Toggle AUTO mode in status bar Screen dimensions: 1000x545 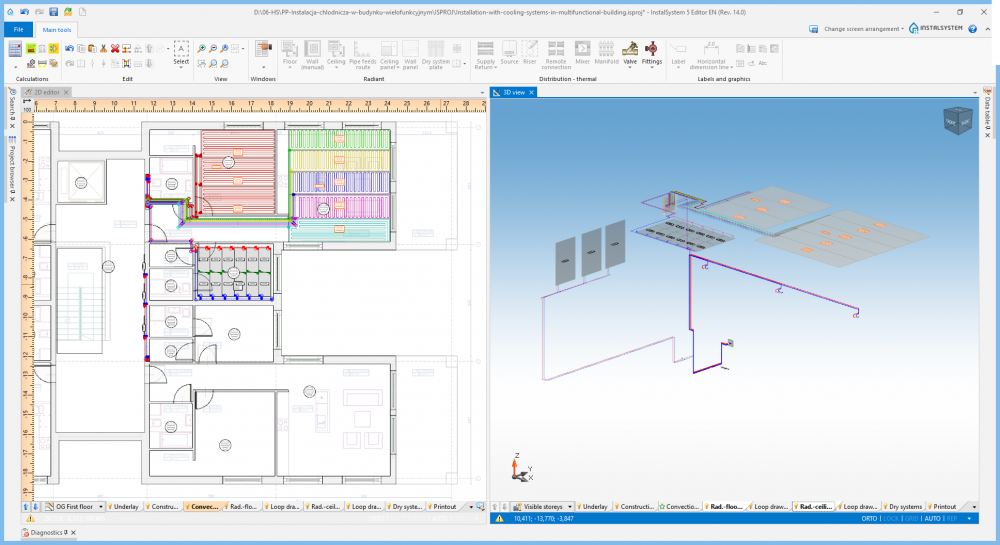click(x=932, y=519)
